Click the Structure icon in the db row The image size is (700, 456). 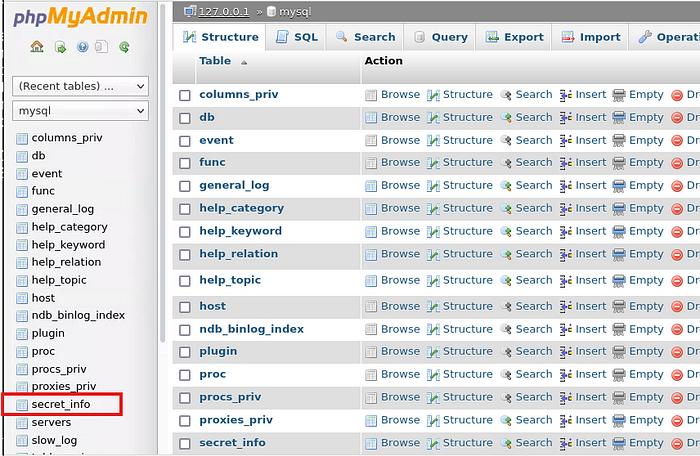pyautogui.click(x=433, y=118)
